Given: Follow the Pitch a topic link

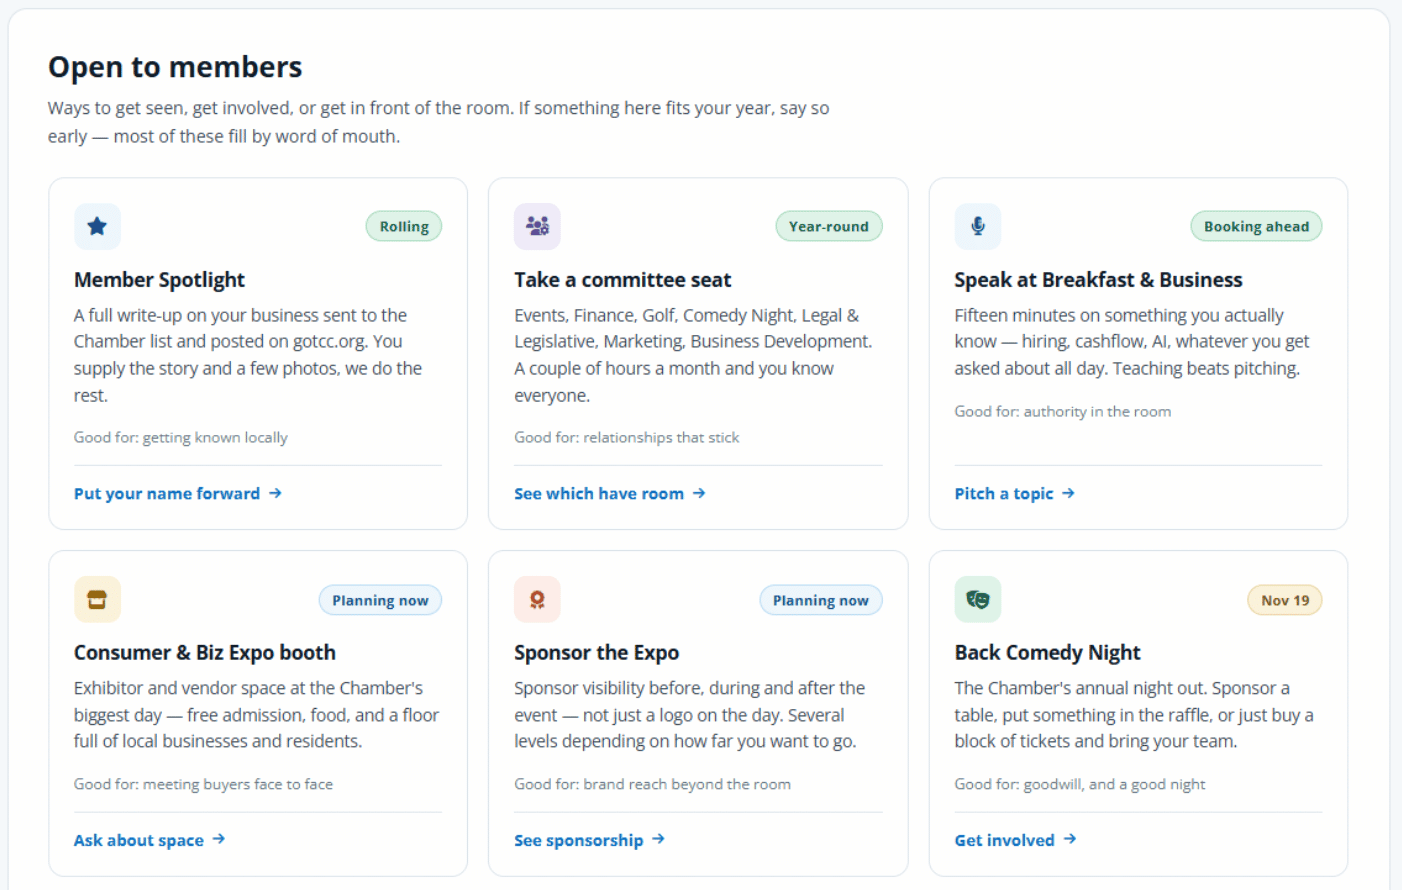Looking at the screenshot, I should coord(1015,493).
